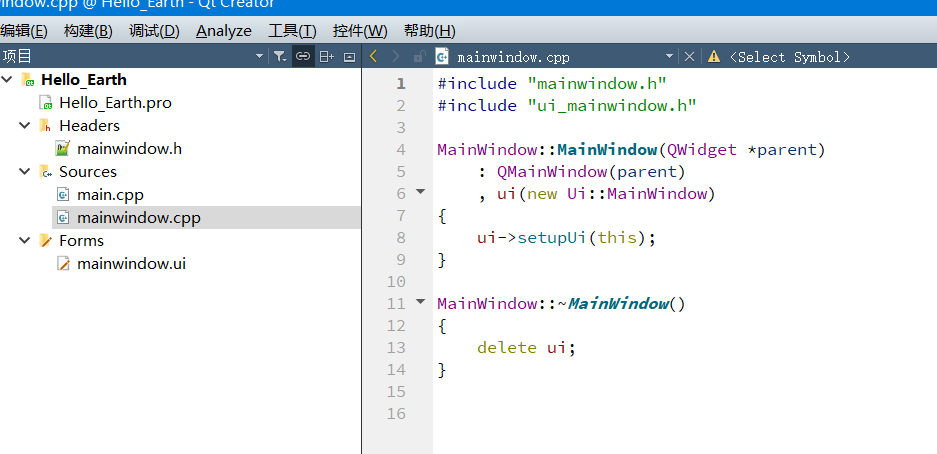Go back with the left arrow
The width and height of the screenshot is (937, 454).
click(373, 56)
